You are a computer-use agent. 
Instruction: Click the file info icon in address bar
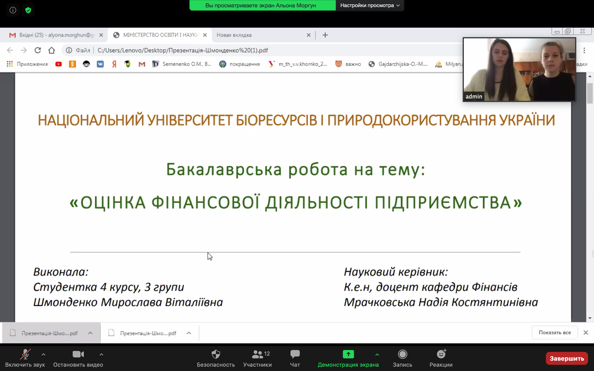point(69,50)
